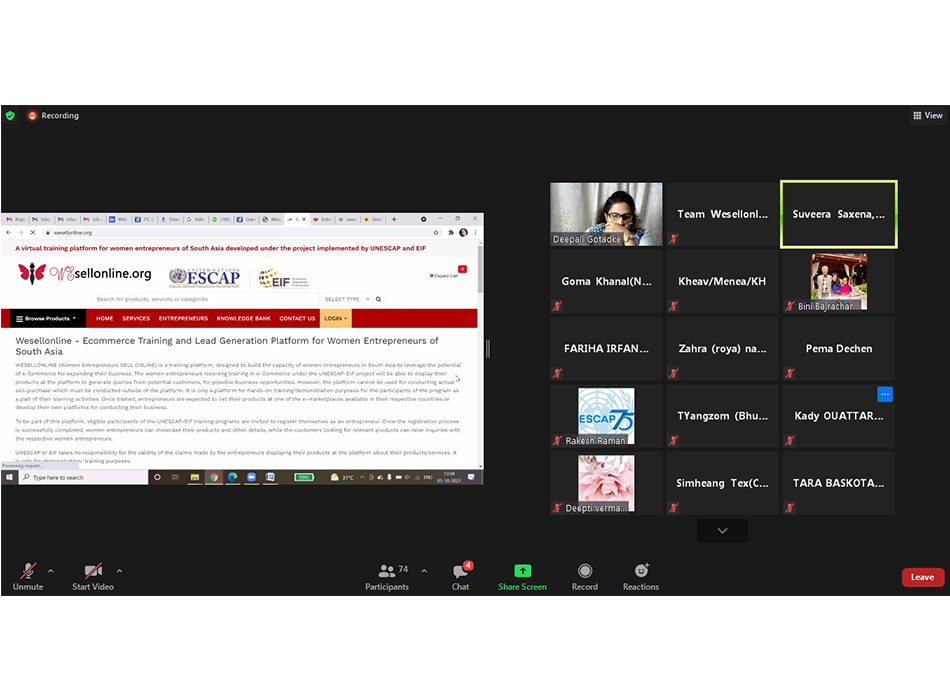Expand audio options arrow beside Unmute
Image resolution: width=950 pixels, height=700 pixels.
coord(51,571)
